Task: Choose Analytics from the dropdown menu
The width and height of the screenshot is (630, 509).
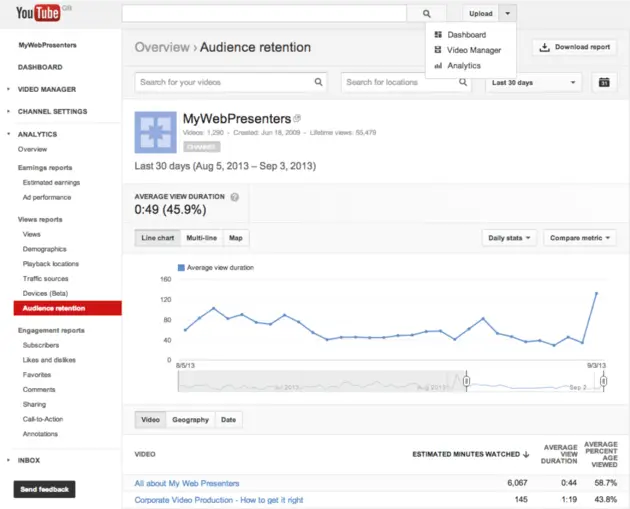Action: (464, 65)
